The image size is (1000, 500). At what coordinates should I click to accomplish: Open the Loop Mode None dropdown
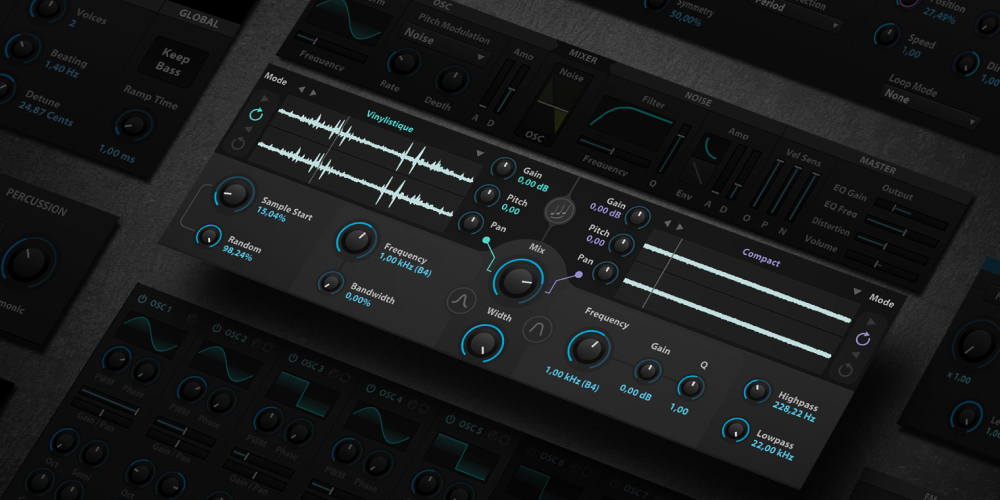(931, 107)
